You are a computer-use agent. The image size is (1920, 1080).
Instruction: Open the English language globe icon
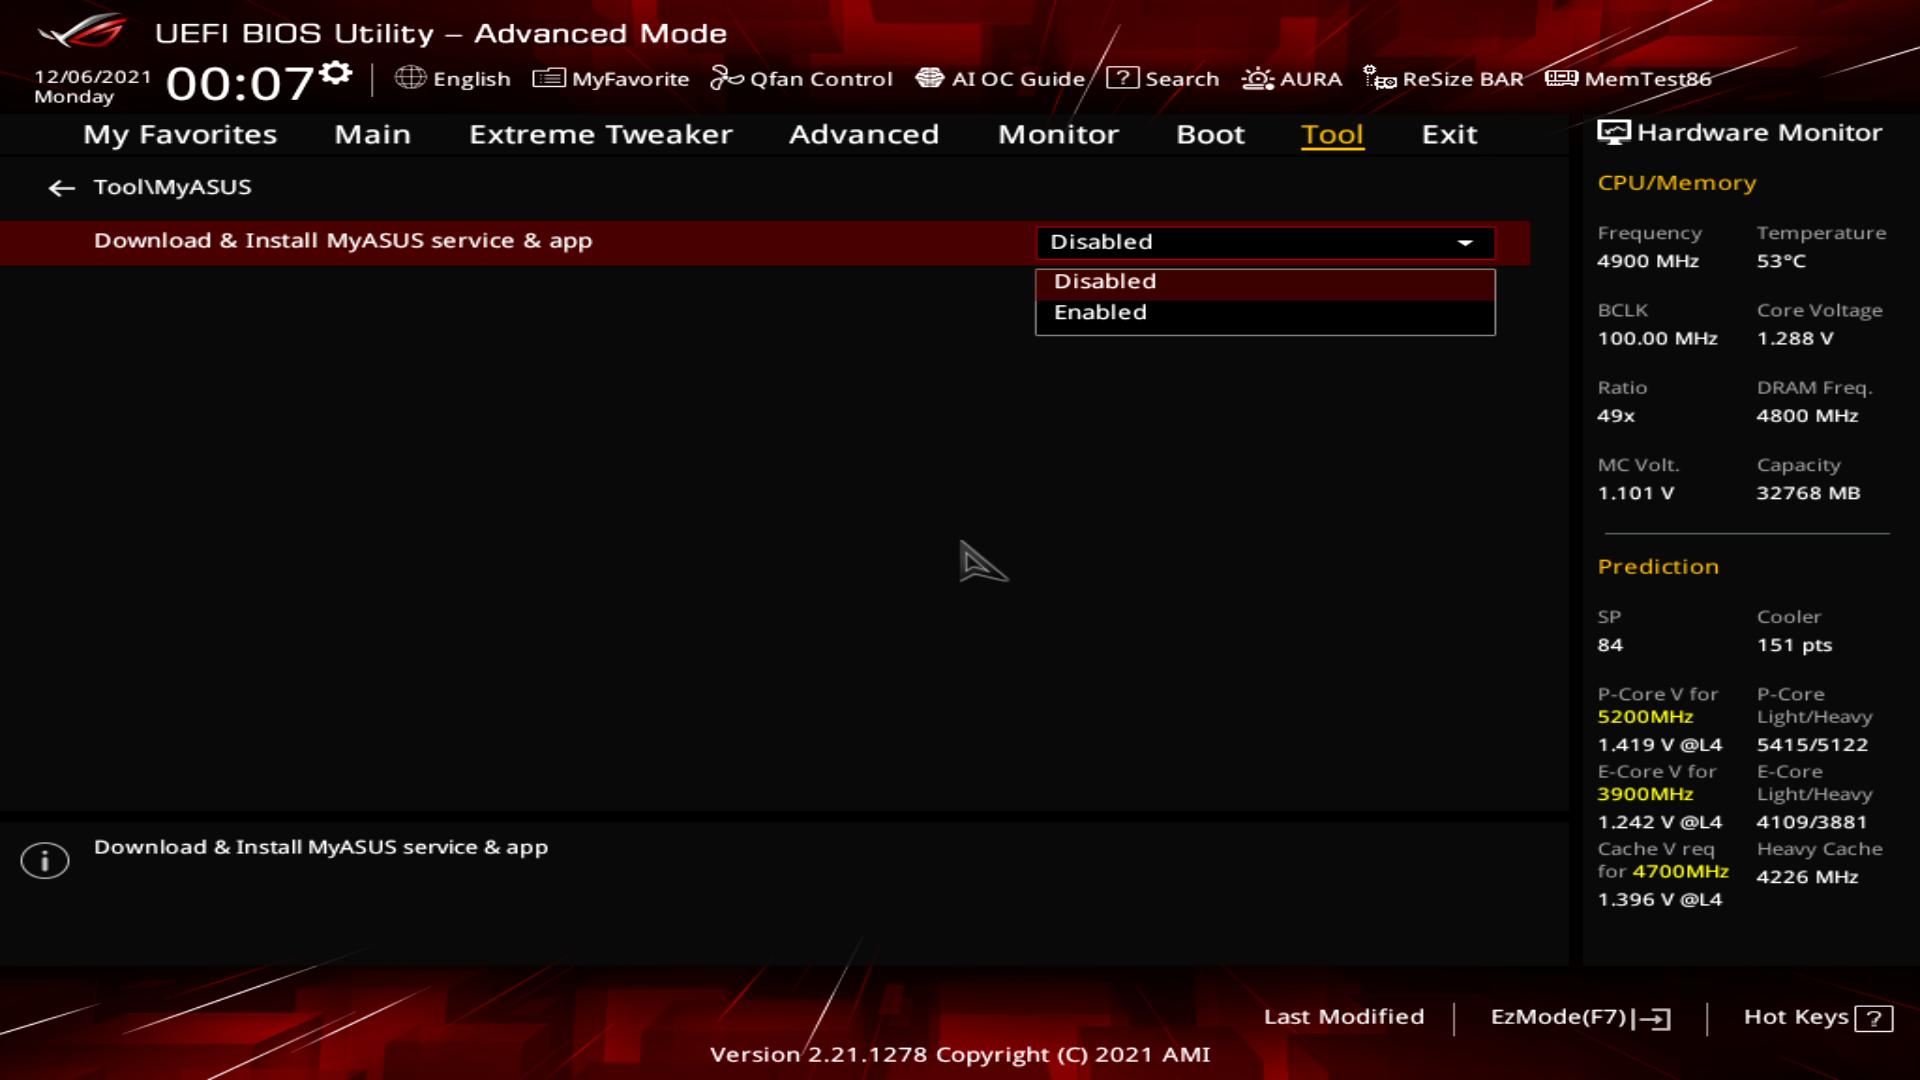pos(410,78)
